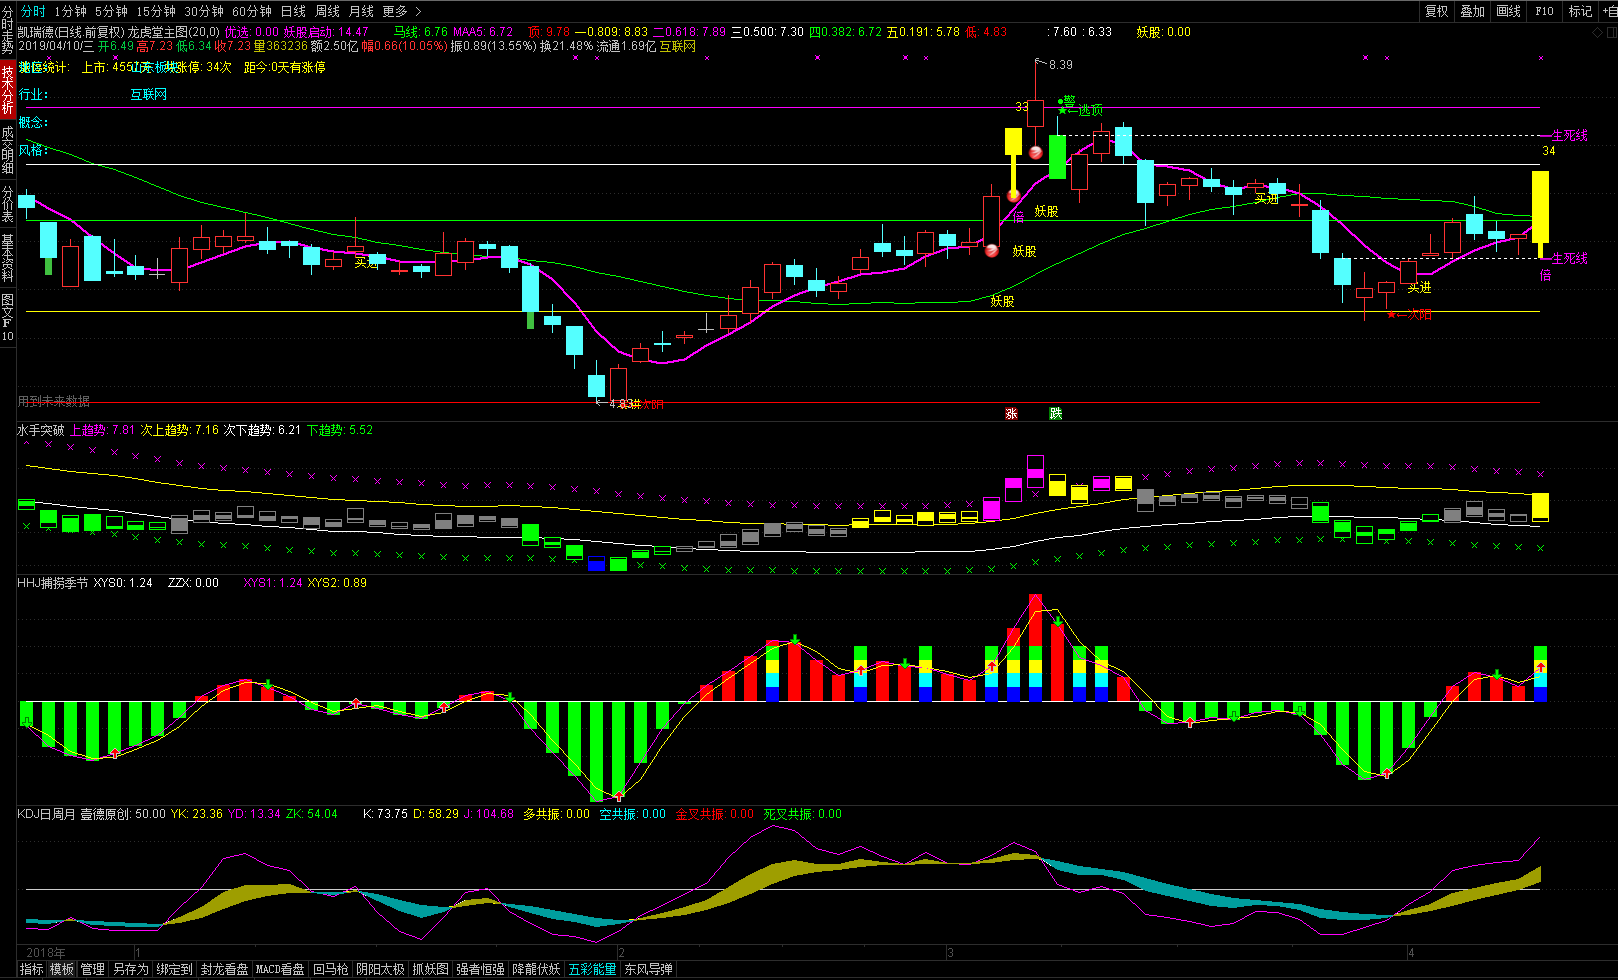
Task: Click the 涨 marker below the chart
Action: click(1012, 413)
